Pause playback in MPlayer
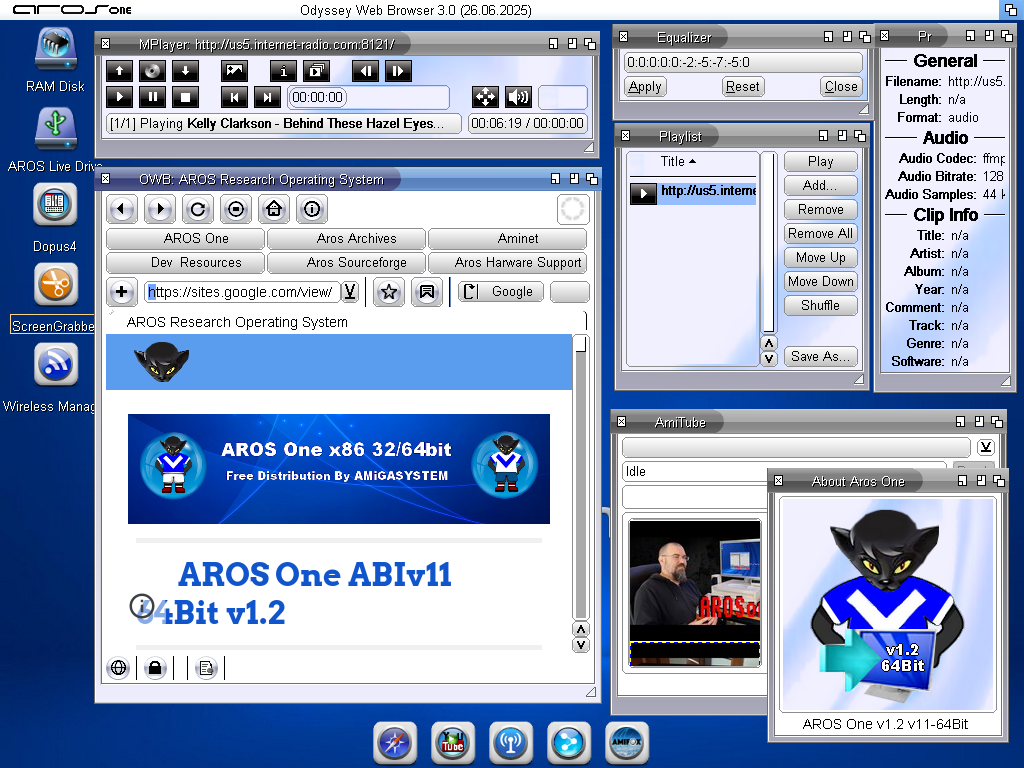Screen dimensions: 1024x768 [152, 97]
